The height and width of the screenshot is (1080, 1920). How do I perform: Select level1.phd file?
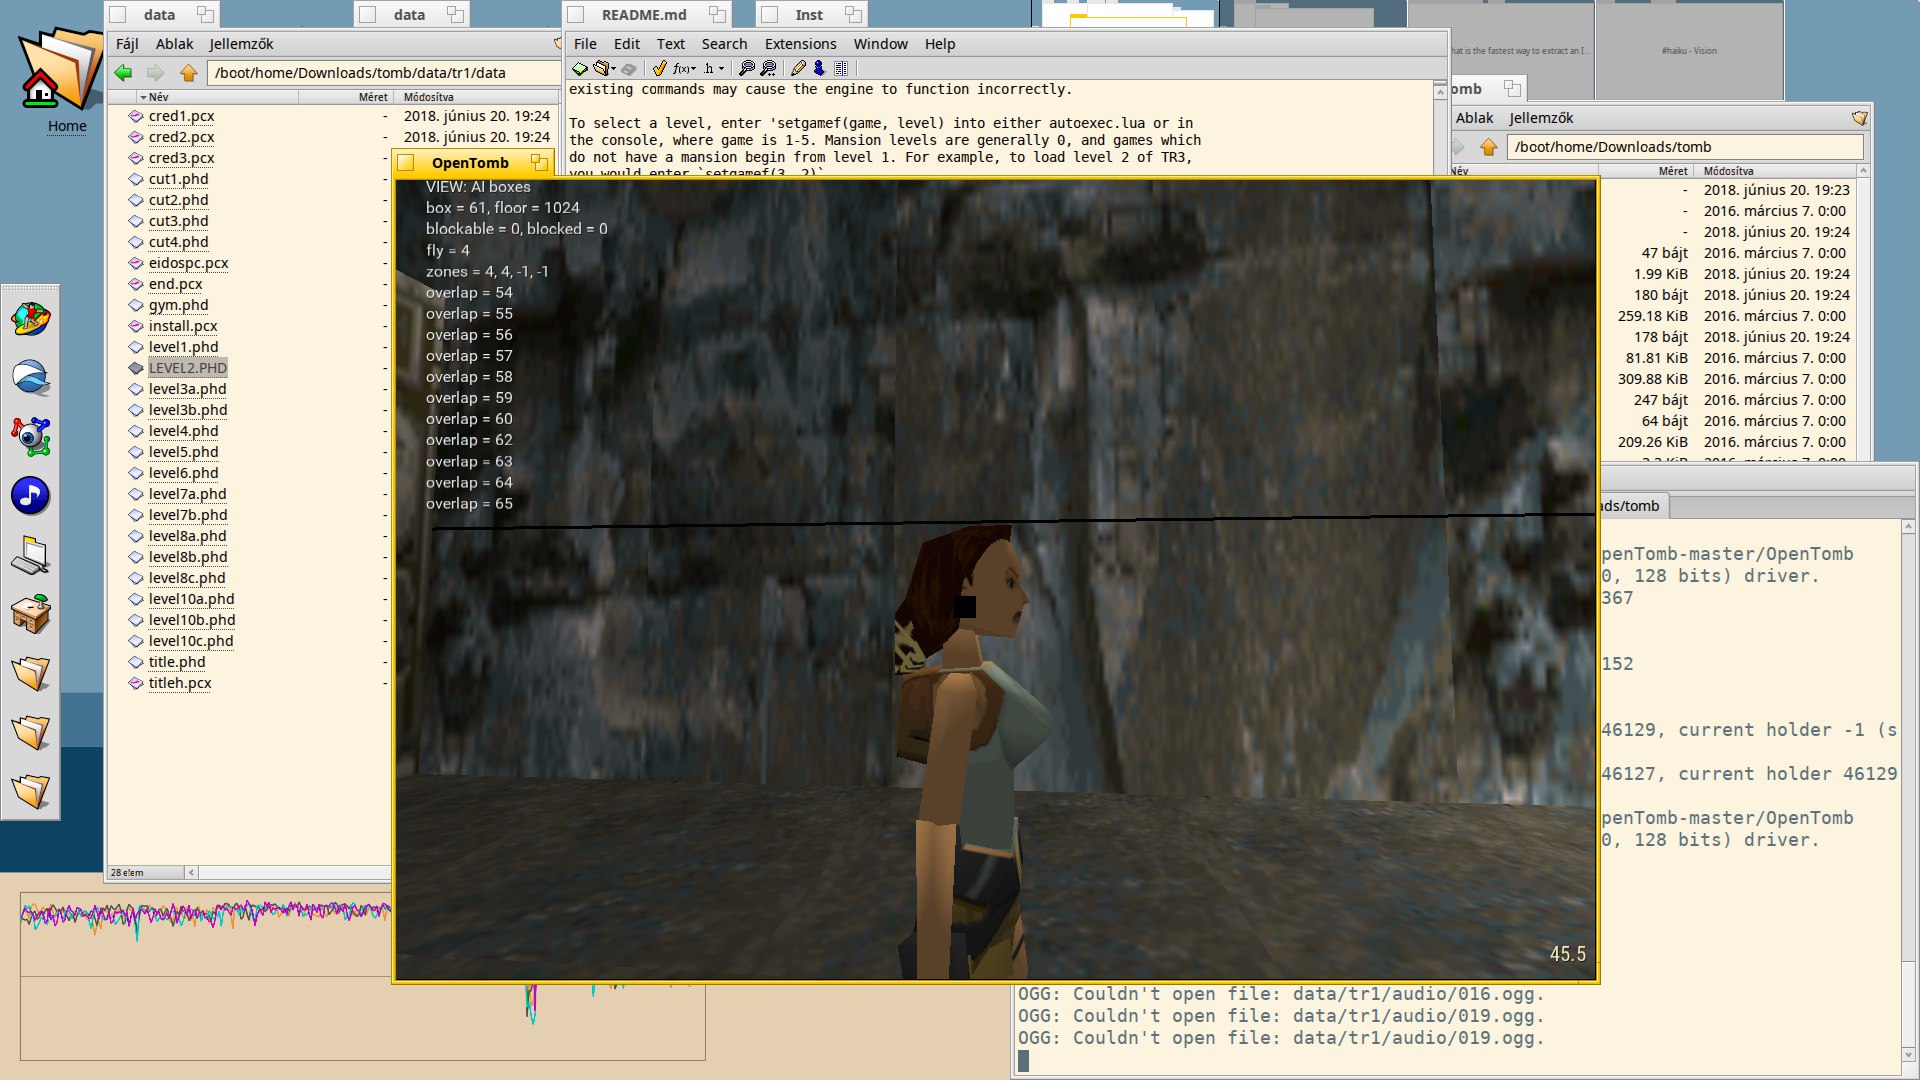(x=183, y=347)
